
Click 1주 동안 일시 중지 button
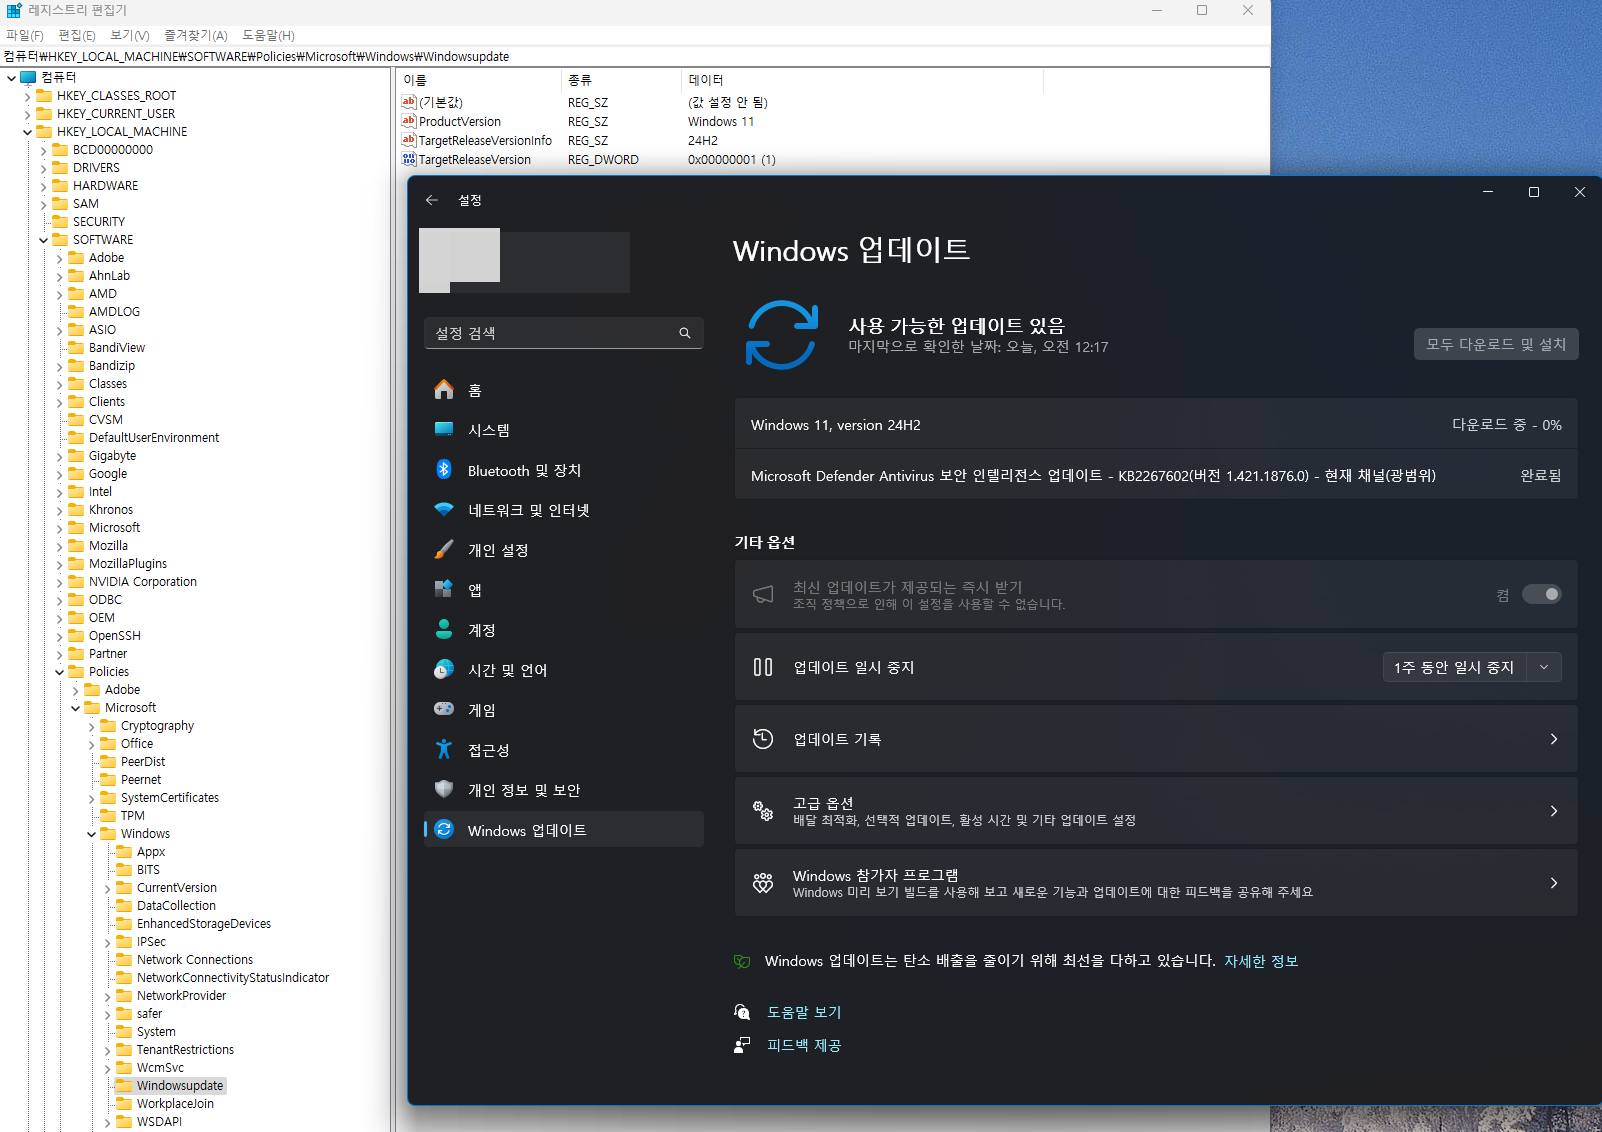pyautogui.click(x=1454, y=667)
